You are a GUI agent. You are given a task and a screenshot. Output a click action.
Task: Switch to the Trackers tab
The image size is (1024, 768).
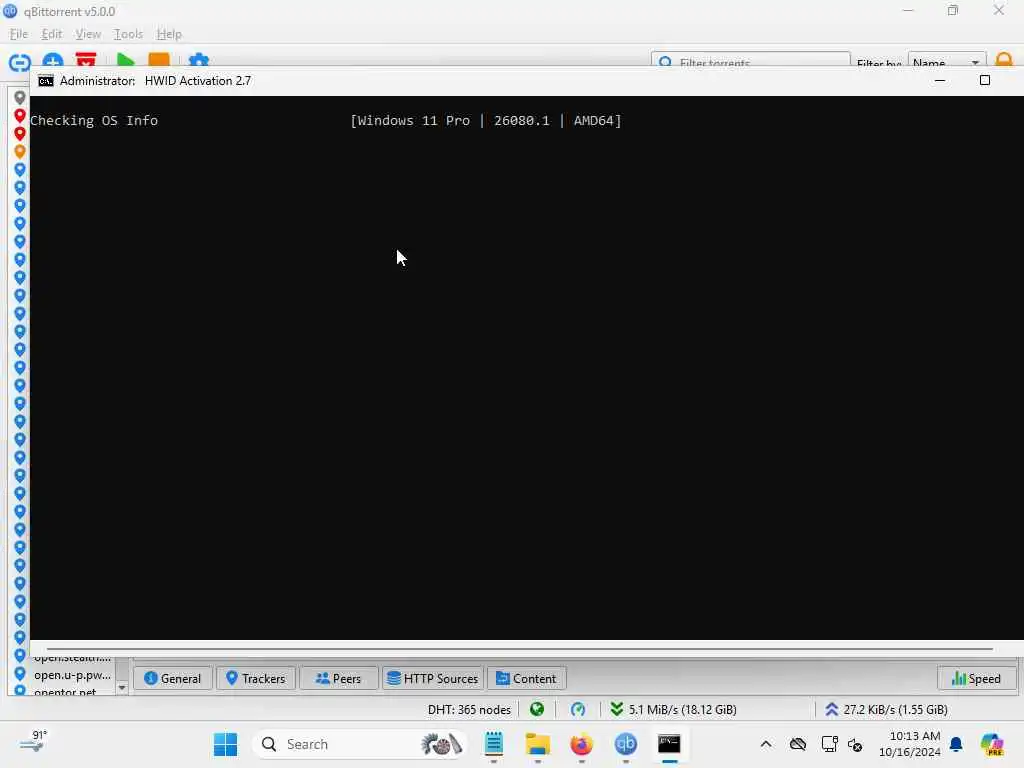pos(255,679)
